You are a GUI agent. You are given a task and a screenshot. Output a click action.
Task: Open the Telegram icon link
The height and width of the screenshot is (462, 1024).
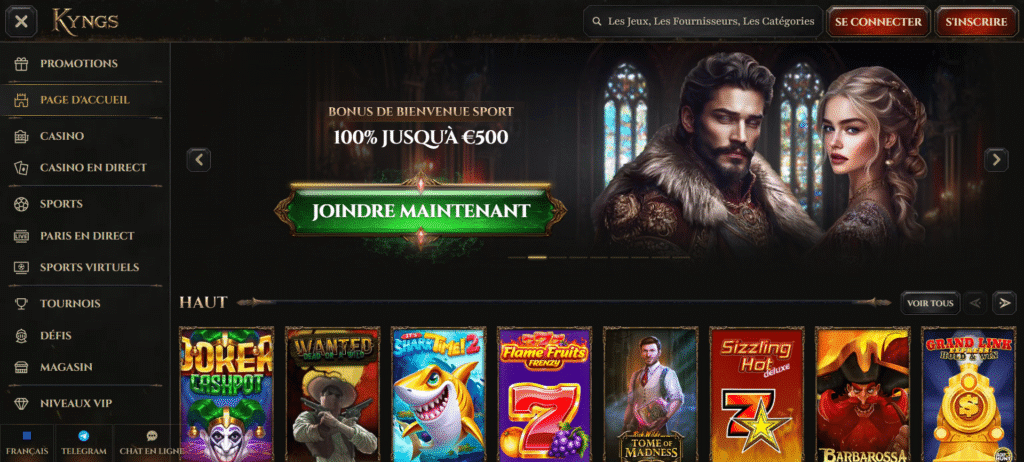pos(84,436)
